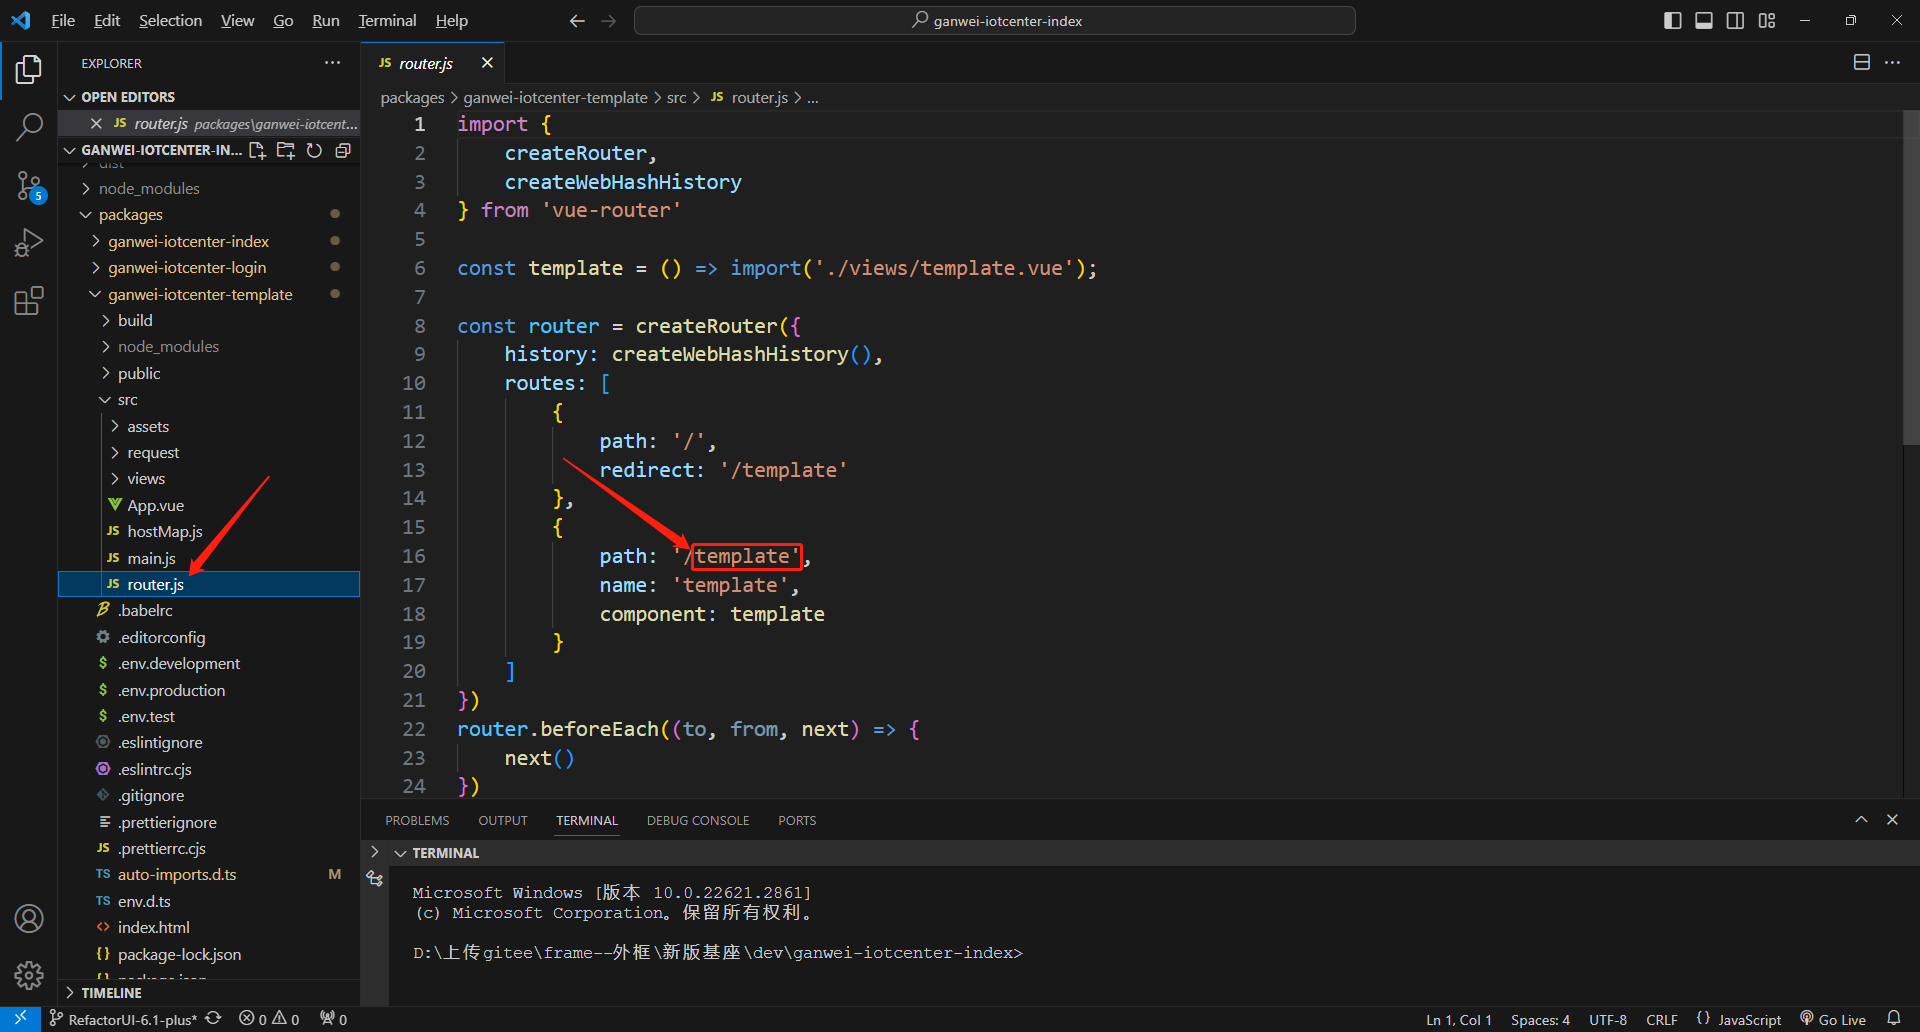1920x1032 pixels.
Task: Click the editor vertical scrollbar
Action: (1910, 280)
